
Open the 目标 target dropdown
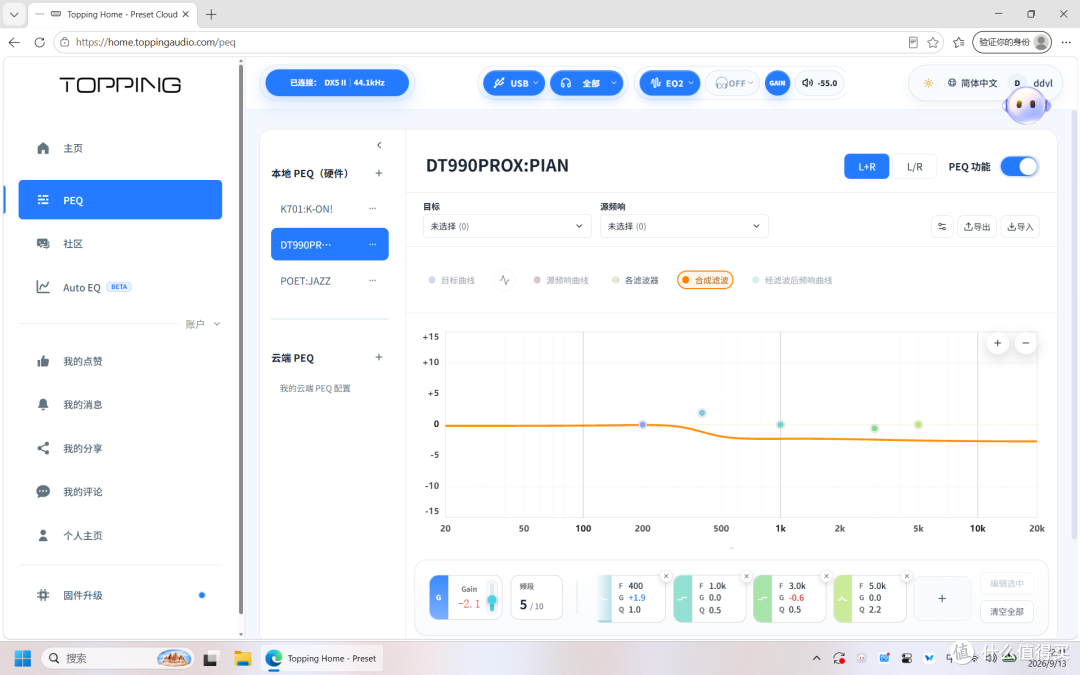pyautogui.click(x=507, y=226)
